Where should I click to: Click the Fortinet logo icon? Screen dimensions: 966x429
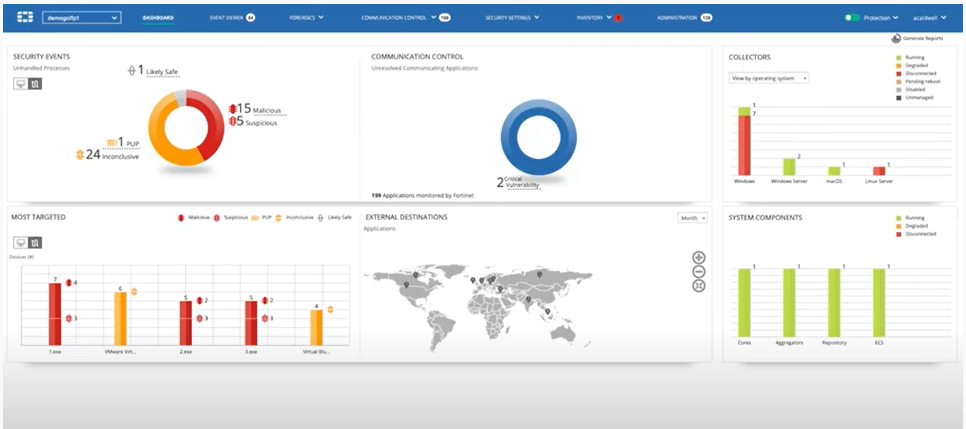tap(25, 17)
